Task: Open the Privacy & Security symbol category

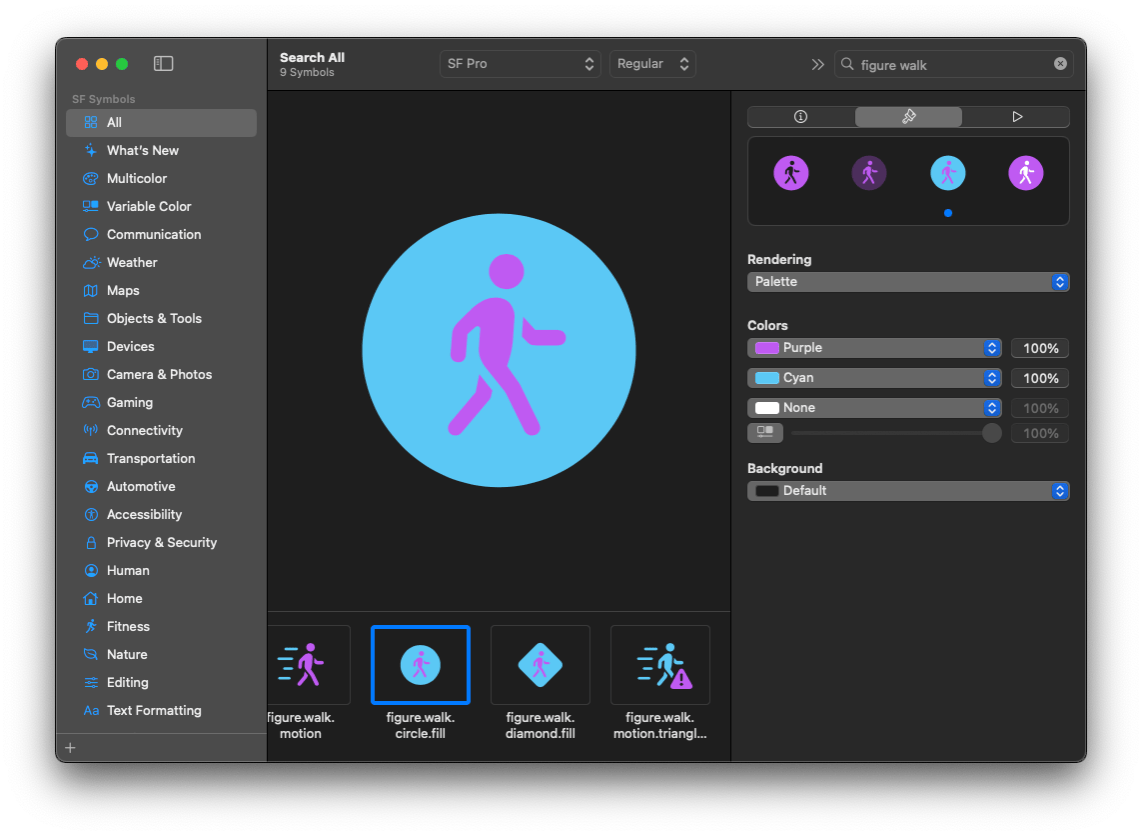Action: 162,542
